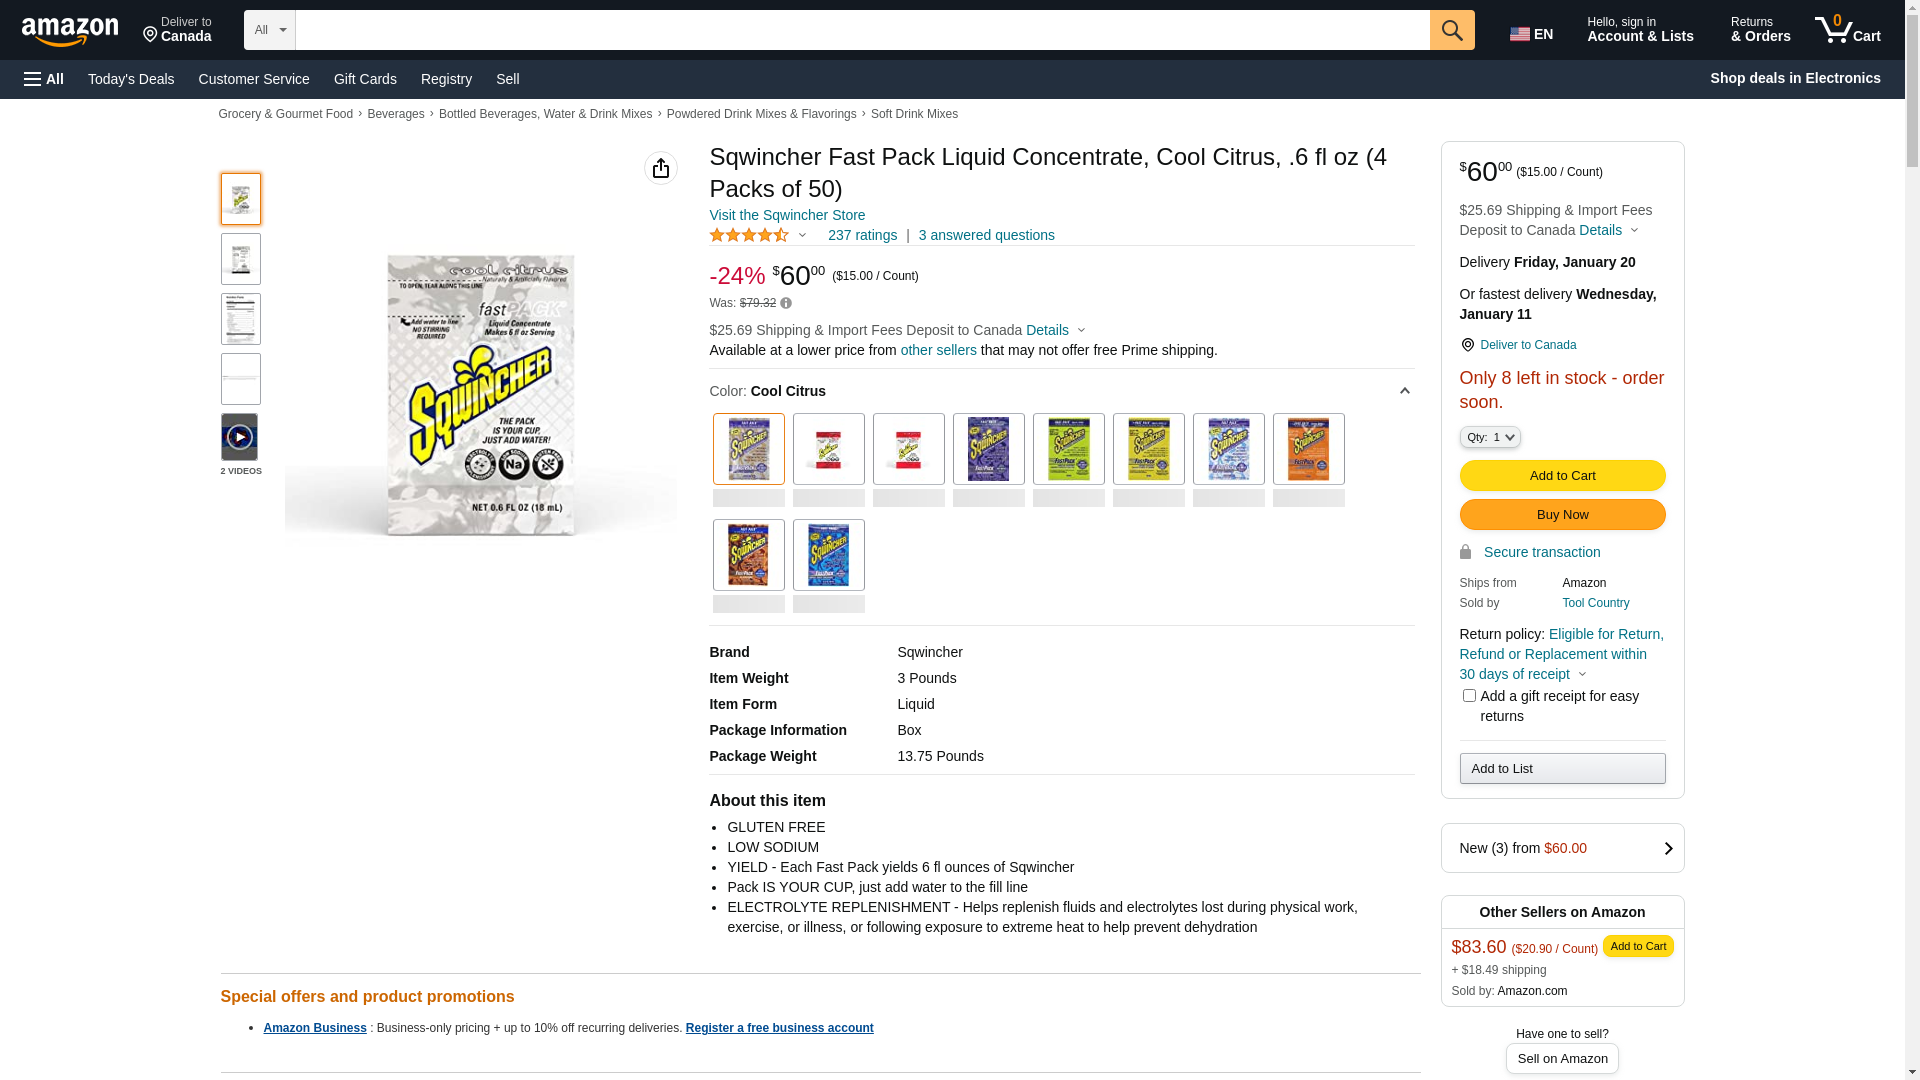The image size is (1920, 1080).
Task: Click the Deliver to Canada location icon
Action: tap(1467, 345)
